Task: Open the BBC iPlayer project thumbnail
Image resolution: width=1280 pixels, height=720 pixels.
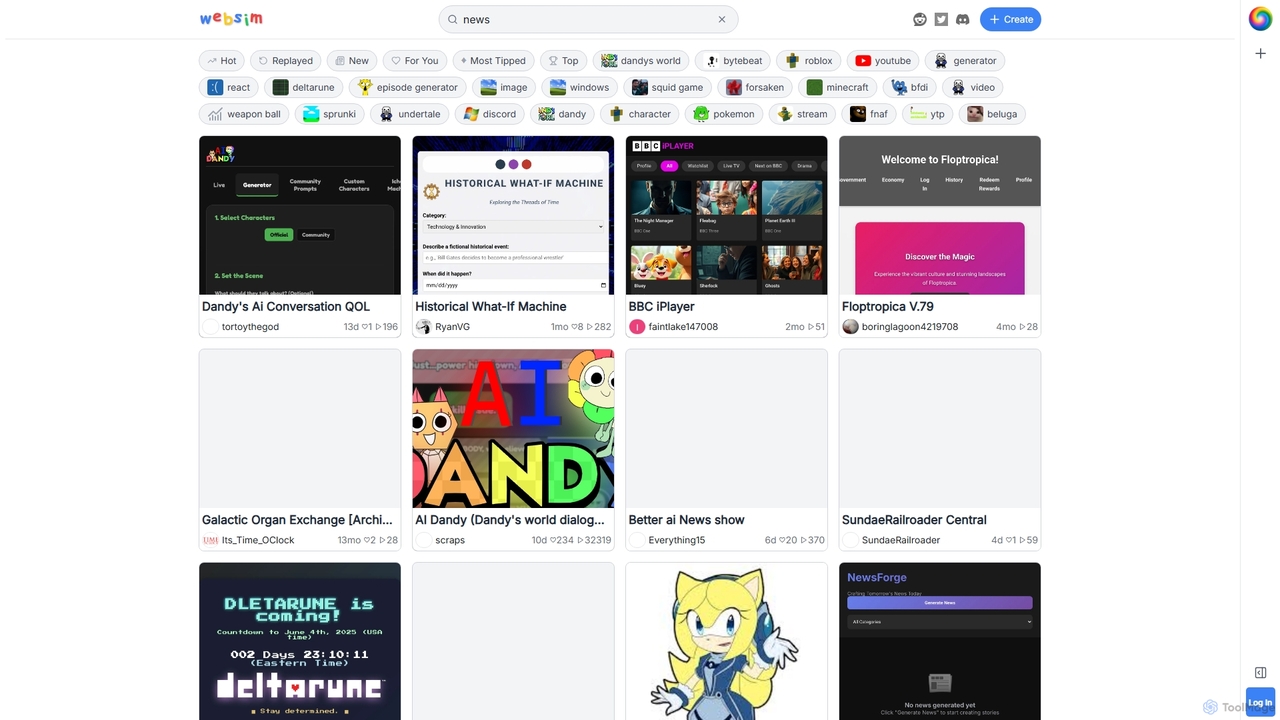Action: pyautogui.click(x=726, y=215)
